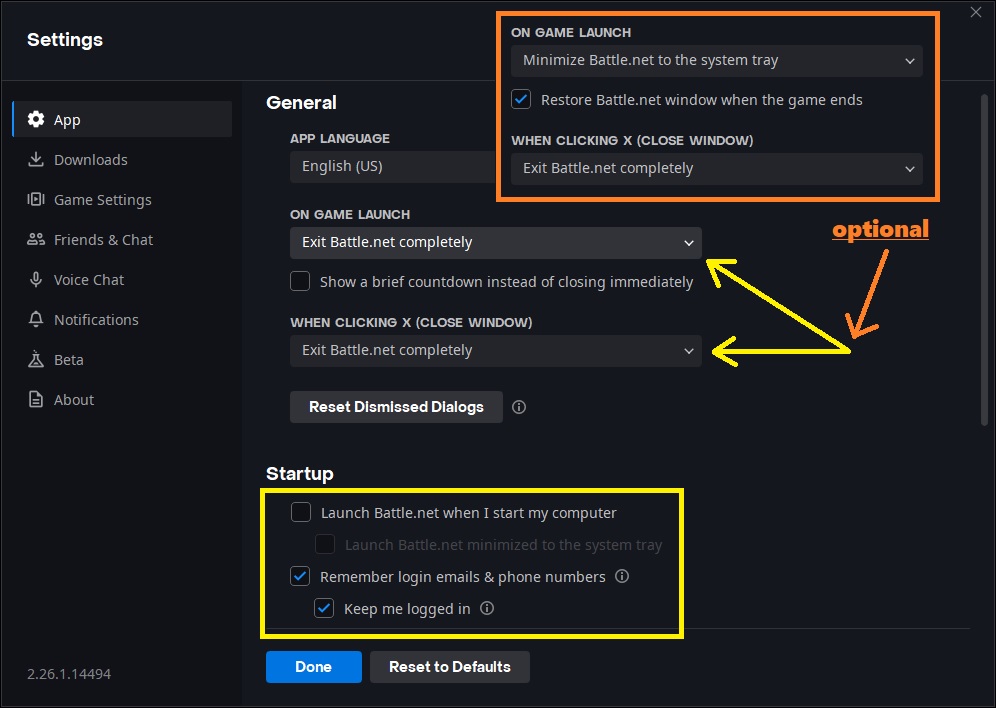The width and height of the screenshot is (996, 708).
Task: Click the Beta flask icon
Action: click(36, 360)
